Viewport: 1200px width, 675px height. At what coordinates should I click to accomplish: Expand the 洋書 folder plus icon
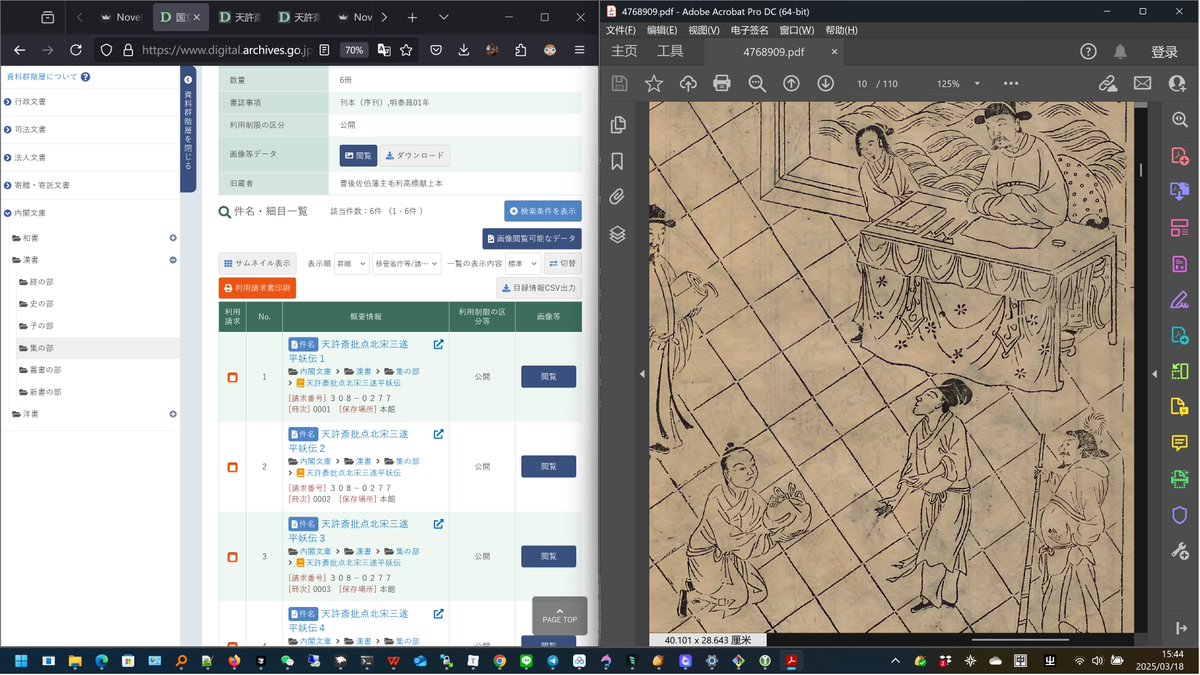coord(173,414)
